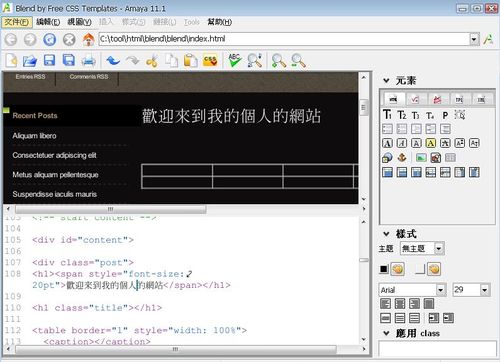Screen dimensions: 500x362
Task: Open the 視圖(V) menu
Action: (x=79, y=22)
